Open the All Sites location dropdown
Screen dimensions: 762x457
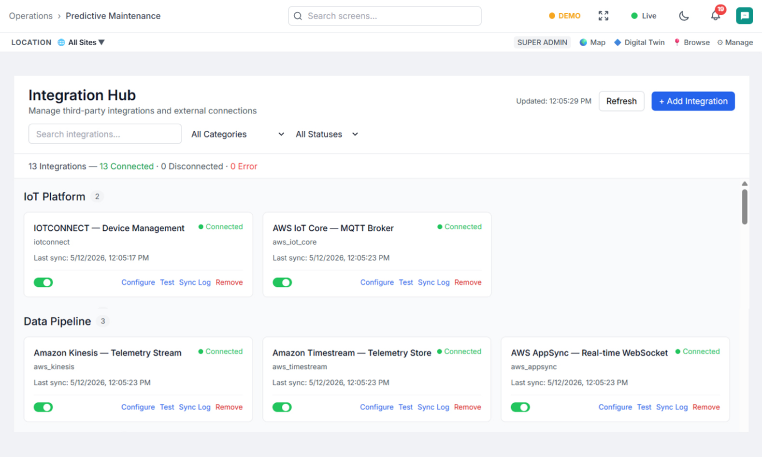(x=81, y=42)
